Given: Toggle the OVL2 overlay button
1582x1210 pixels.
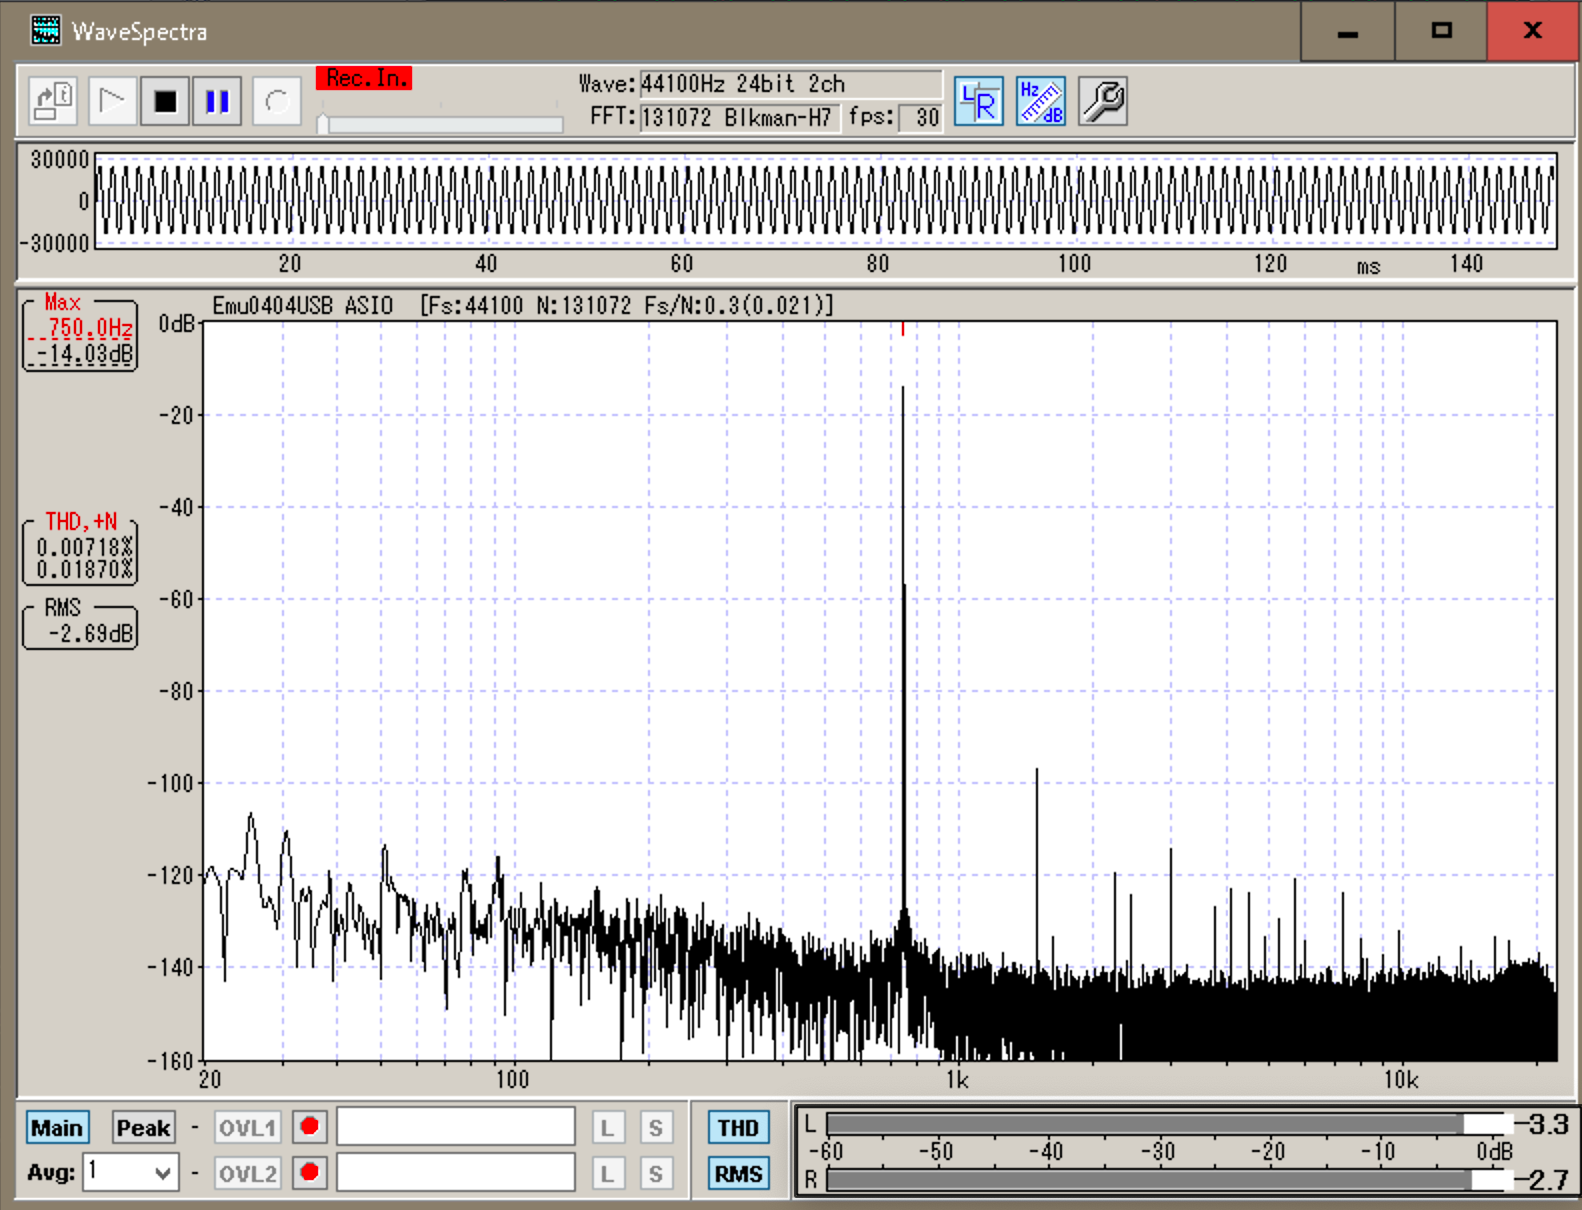Looking at the screenshot, I should pyautogui.click(x=247, y=1173).
